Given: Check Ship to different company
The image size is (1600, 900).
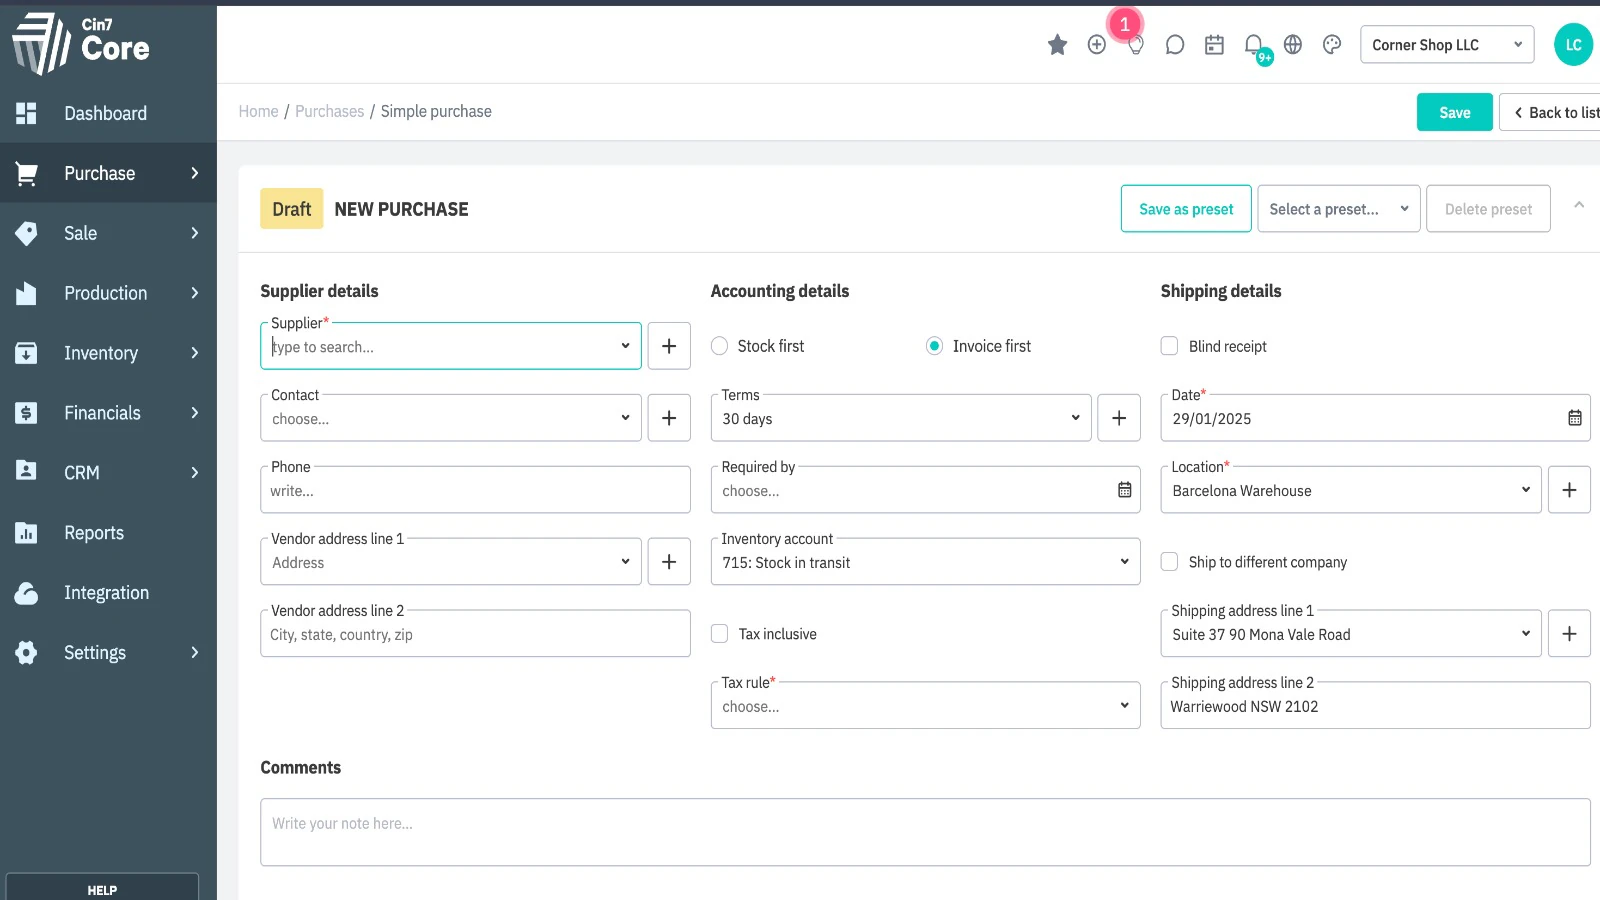Looking at the screenshot, I should [1169, 562].
